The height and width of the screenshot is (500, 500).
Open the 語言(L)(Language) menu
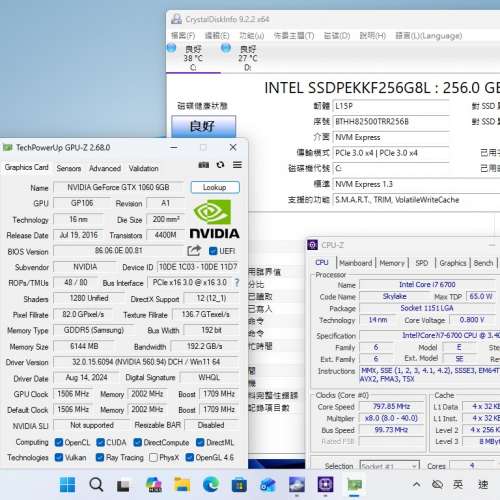coord(429,35)
